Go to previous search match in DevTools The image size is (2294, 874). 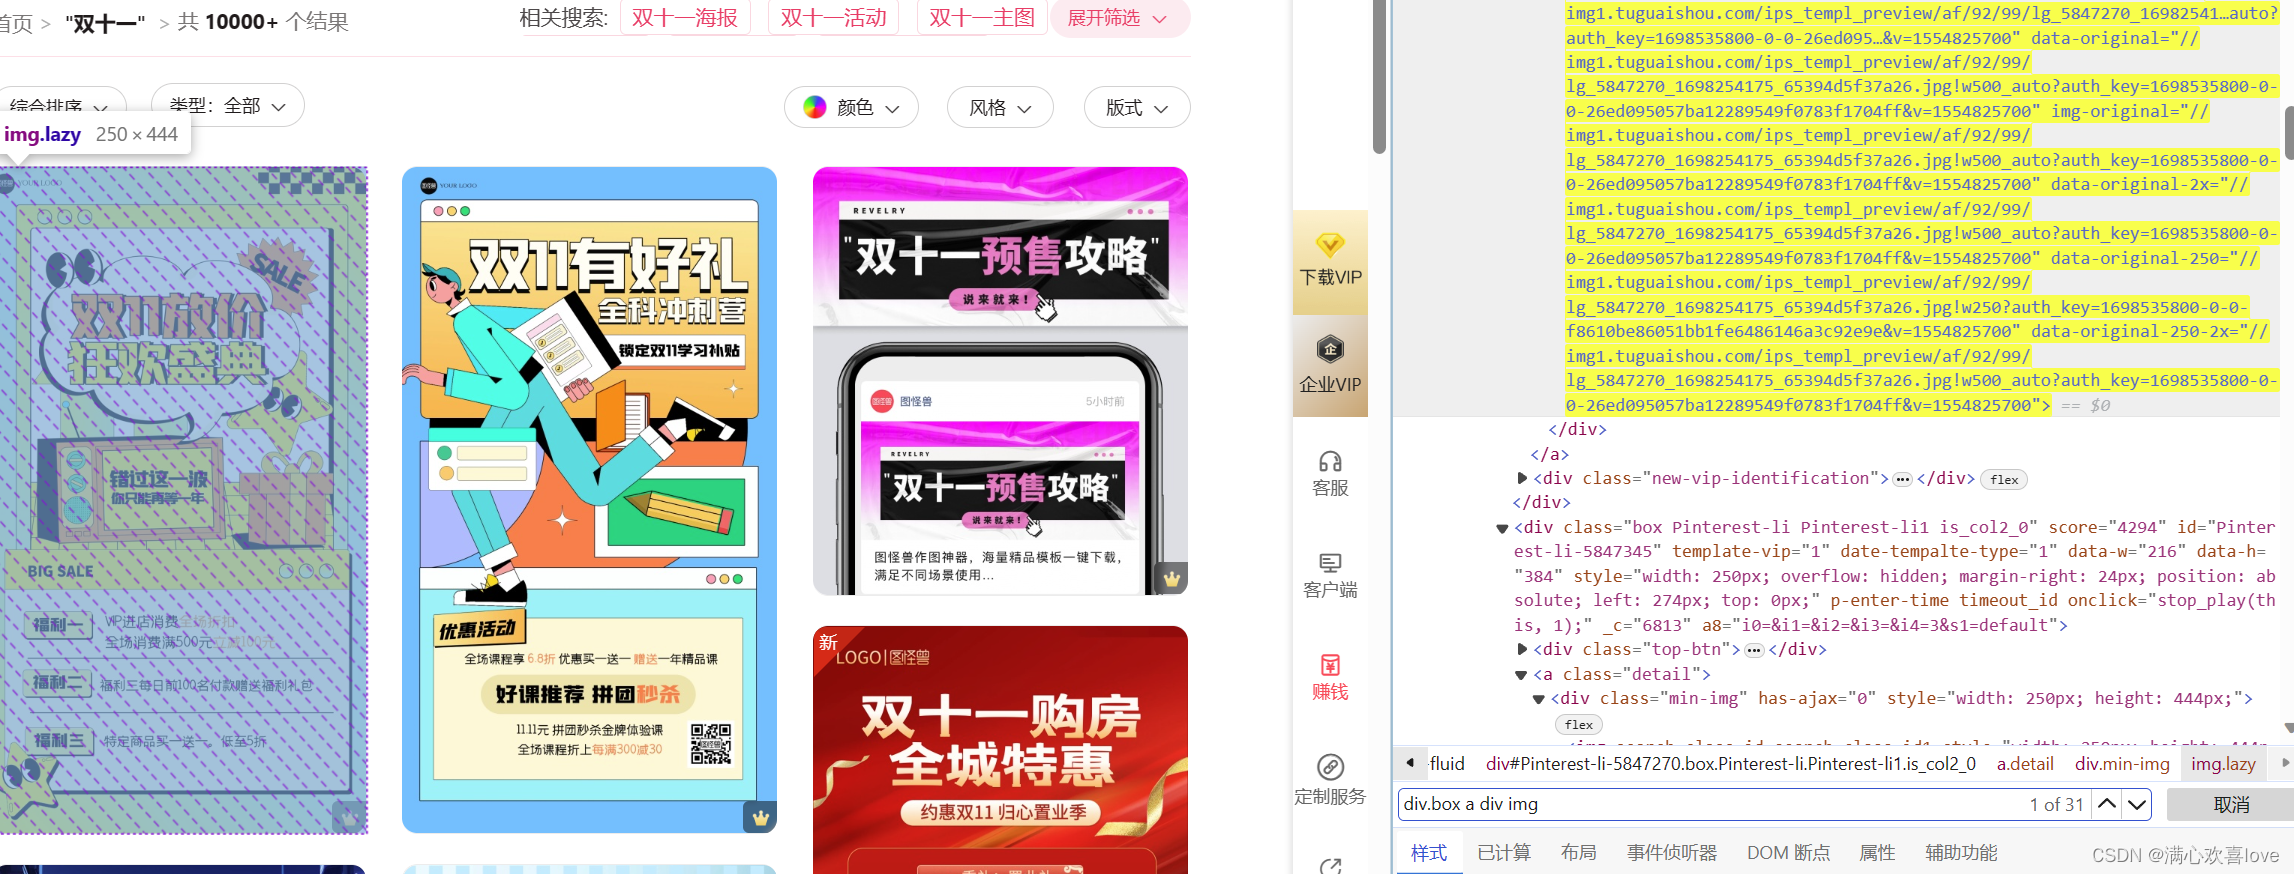click(x=2107, y=804)
